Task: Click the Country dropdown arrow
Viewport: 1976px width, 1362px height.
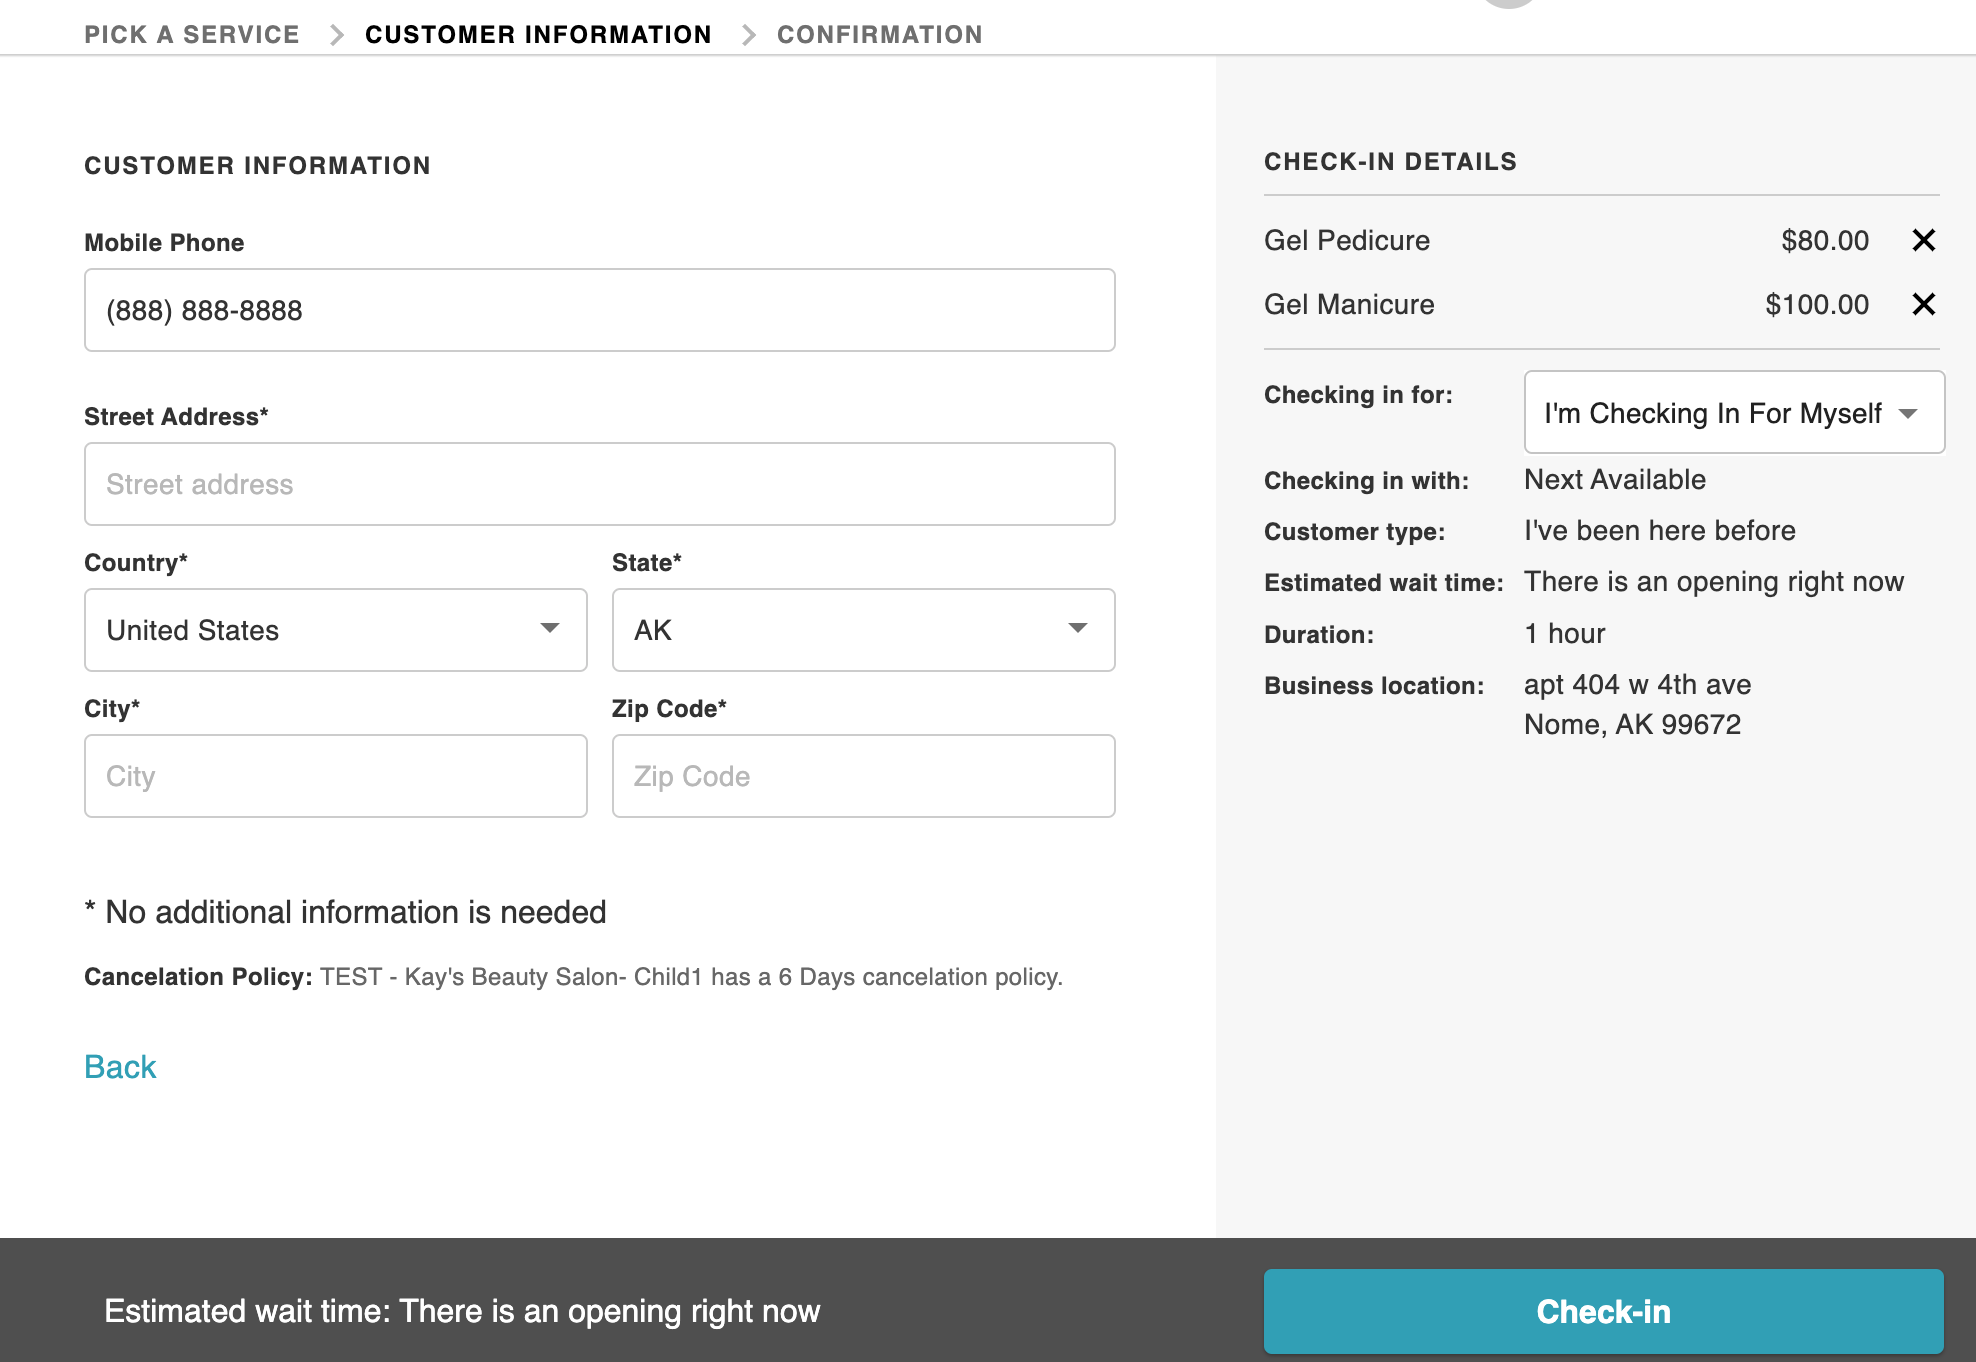Action: pyautogui.click(x=549, y=628)
